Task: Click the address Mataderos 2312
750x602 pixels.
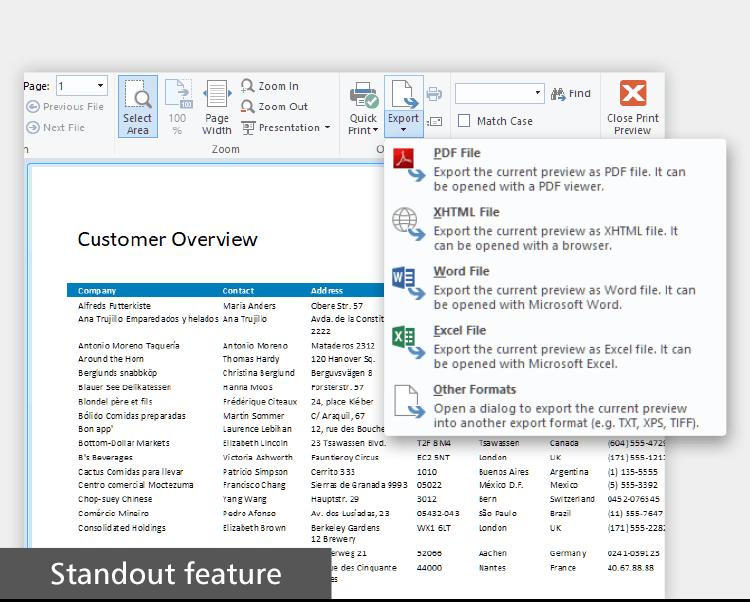Action: click(343, 346)
